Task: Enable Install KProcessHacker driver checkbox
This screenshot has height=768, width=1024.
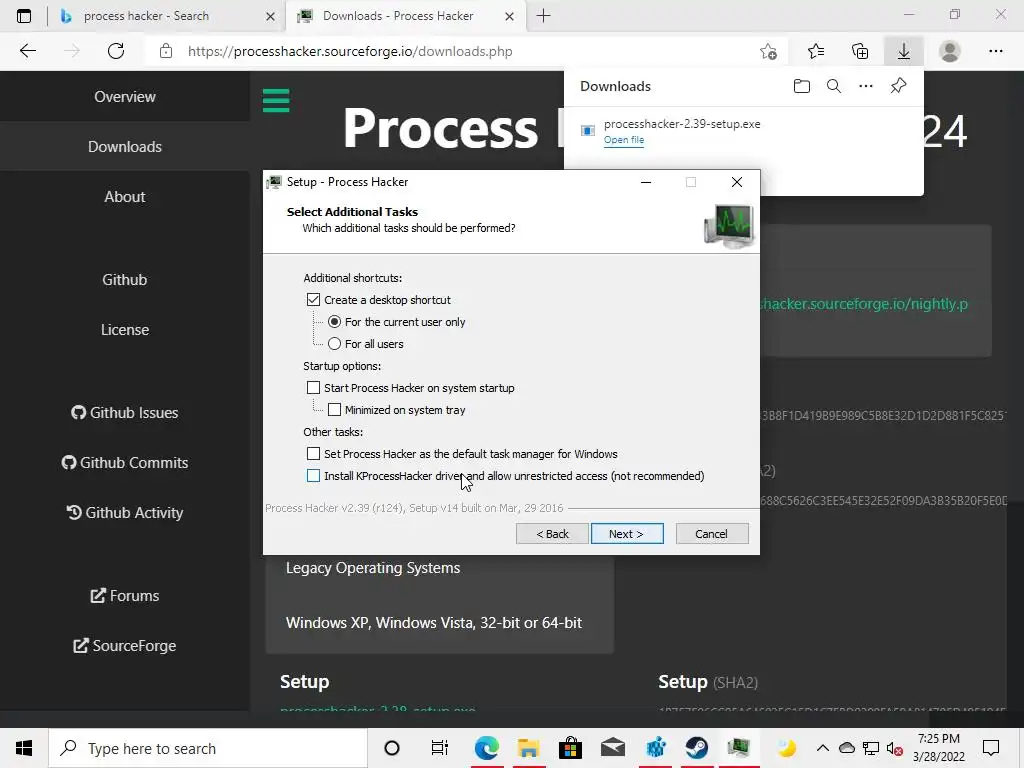Action: click(313, 476)
